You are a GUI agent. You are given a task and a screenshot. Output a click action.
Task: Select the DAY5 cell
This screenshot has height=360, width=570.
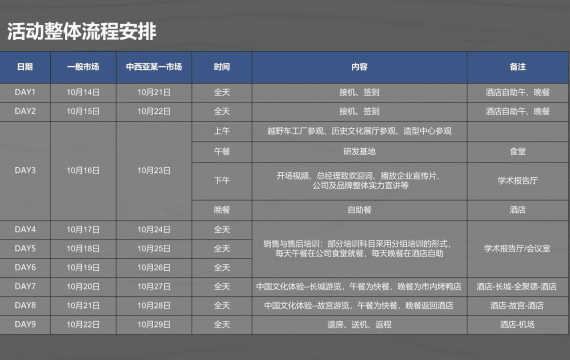coord(25,249)
